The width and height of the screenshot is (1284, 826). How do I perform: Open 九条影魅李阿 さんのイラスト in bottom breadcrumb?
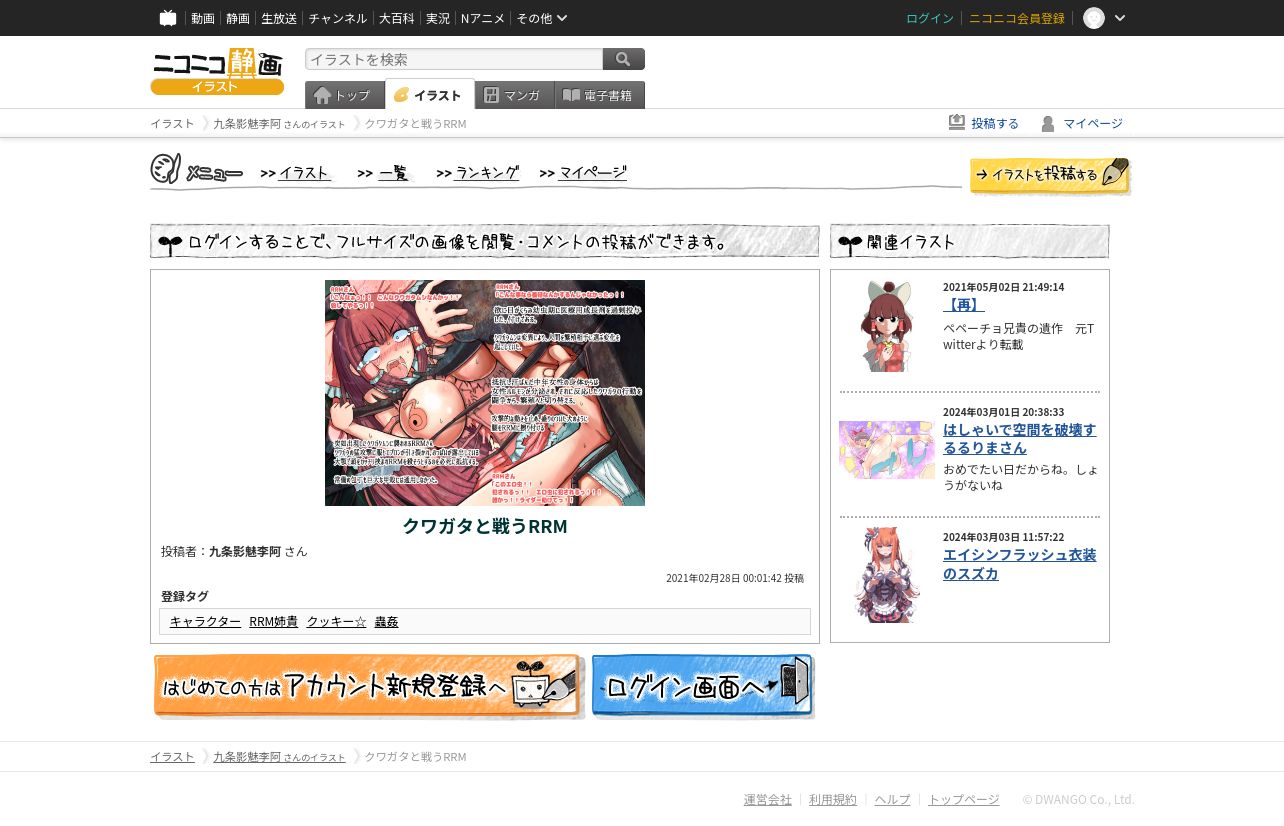coord(279,756)
